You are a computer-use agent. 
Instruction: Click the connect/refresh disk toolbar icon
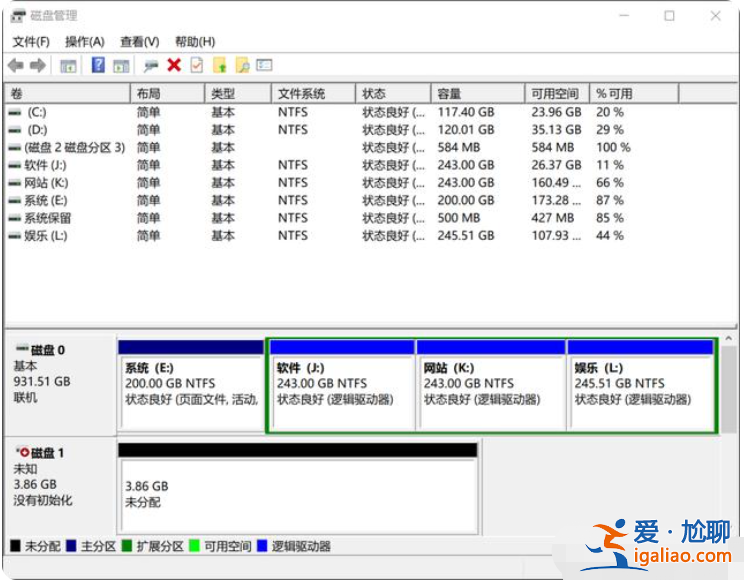(x=151, y=65)
